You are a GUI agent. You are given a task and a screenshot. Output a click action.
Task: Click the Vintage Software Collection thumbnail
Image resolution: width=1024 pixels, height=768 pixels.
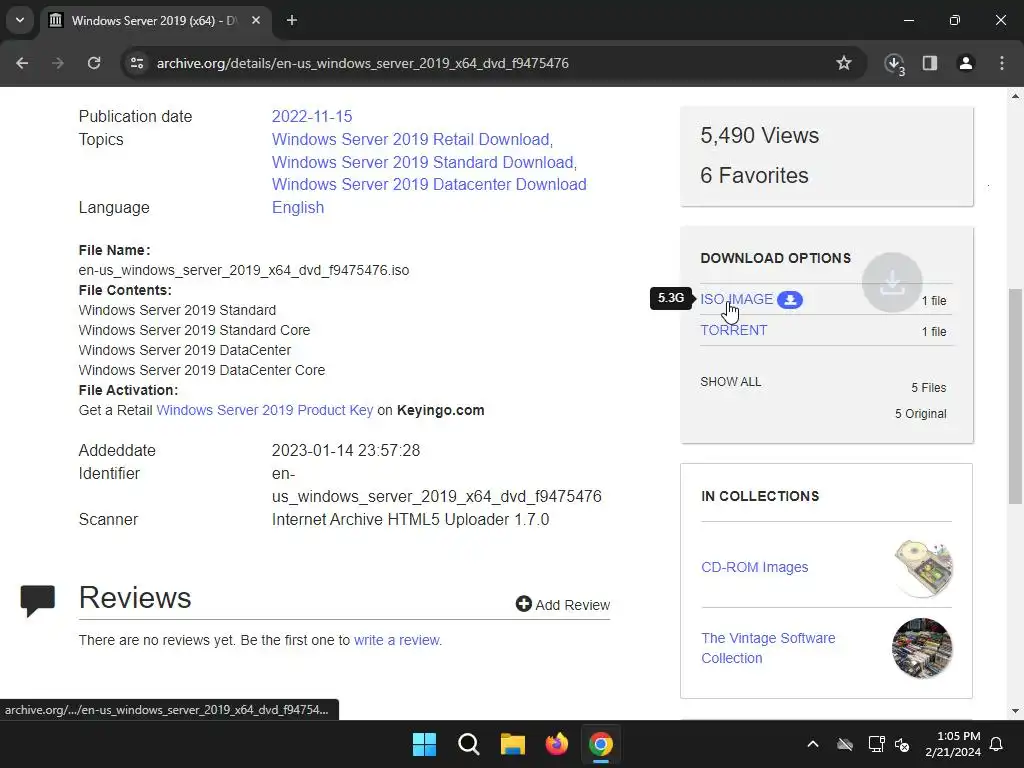pyautogui.click(x=922, y=648)
